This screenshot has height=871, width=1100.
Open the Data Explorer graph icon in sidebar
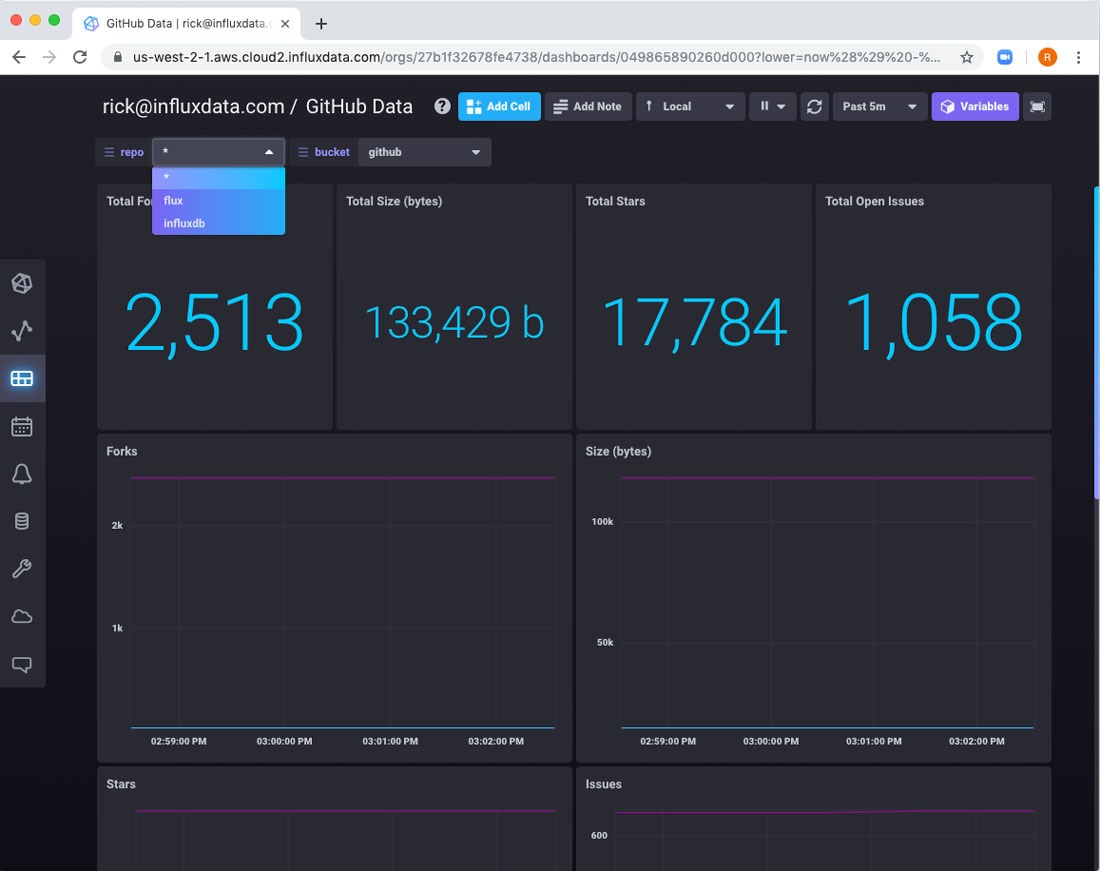click(22, 331)
